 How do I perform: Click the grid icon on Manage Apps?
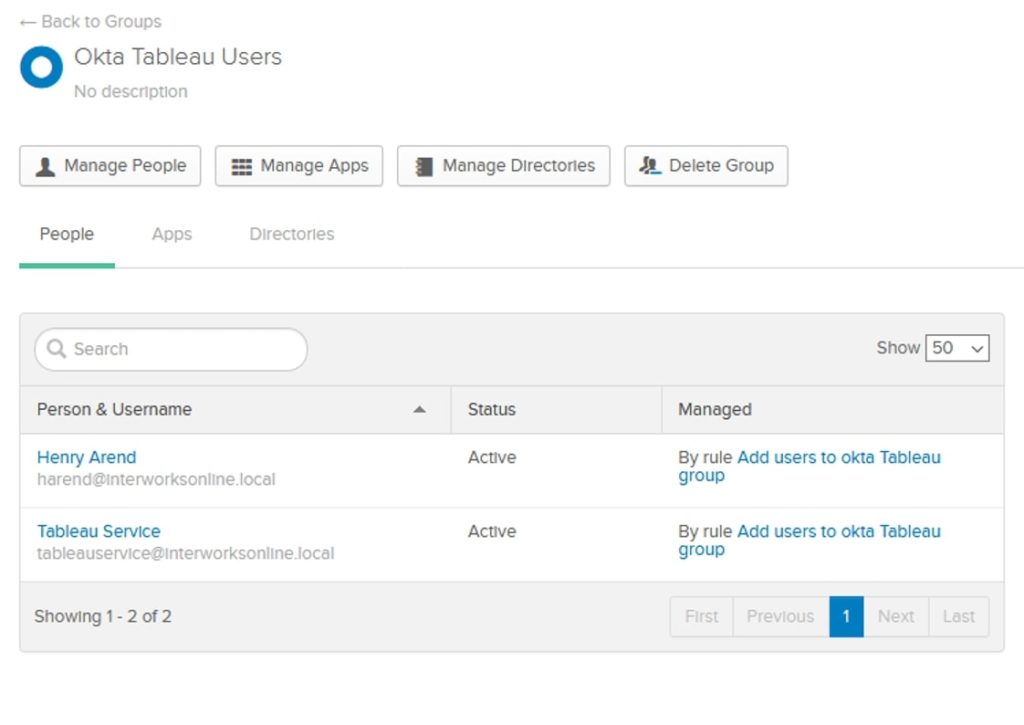(x=240, y=166)
